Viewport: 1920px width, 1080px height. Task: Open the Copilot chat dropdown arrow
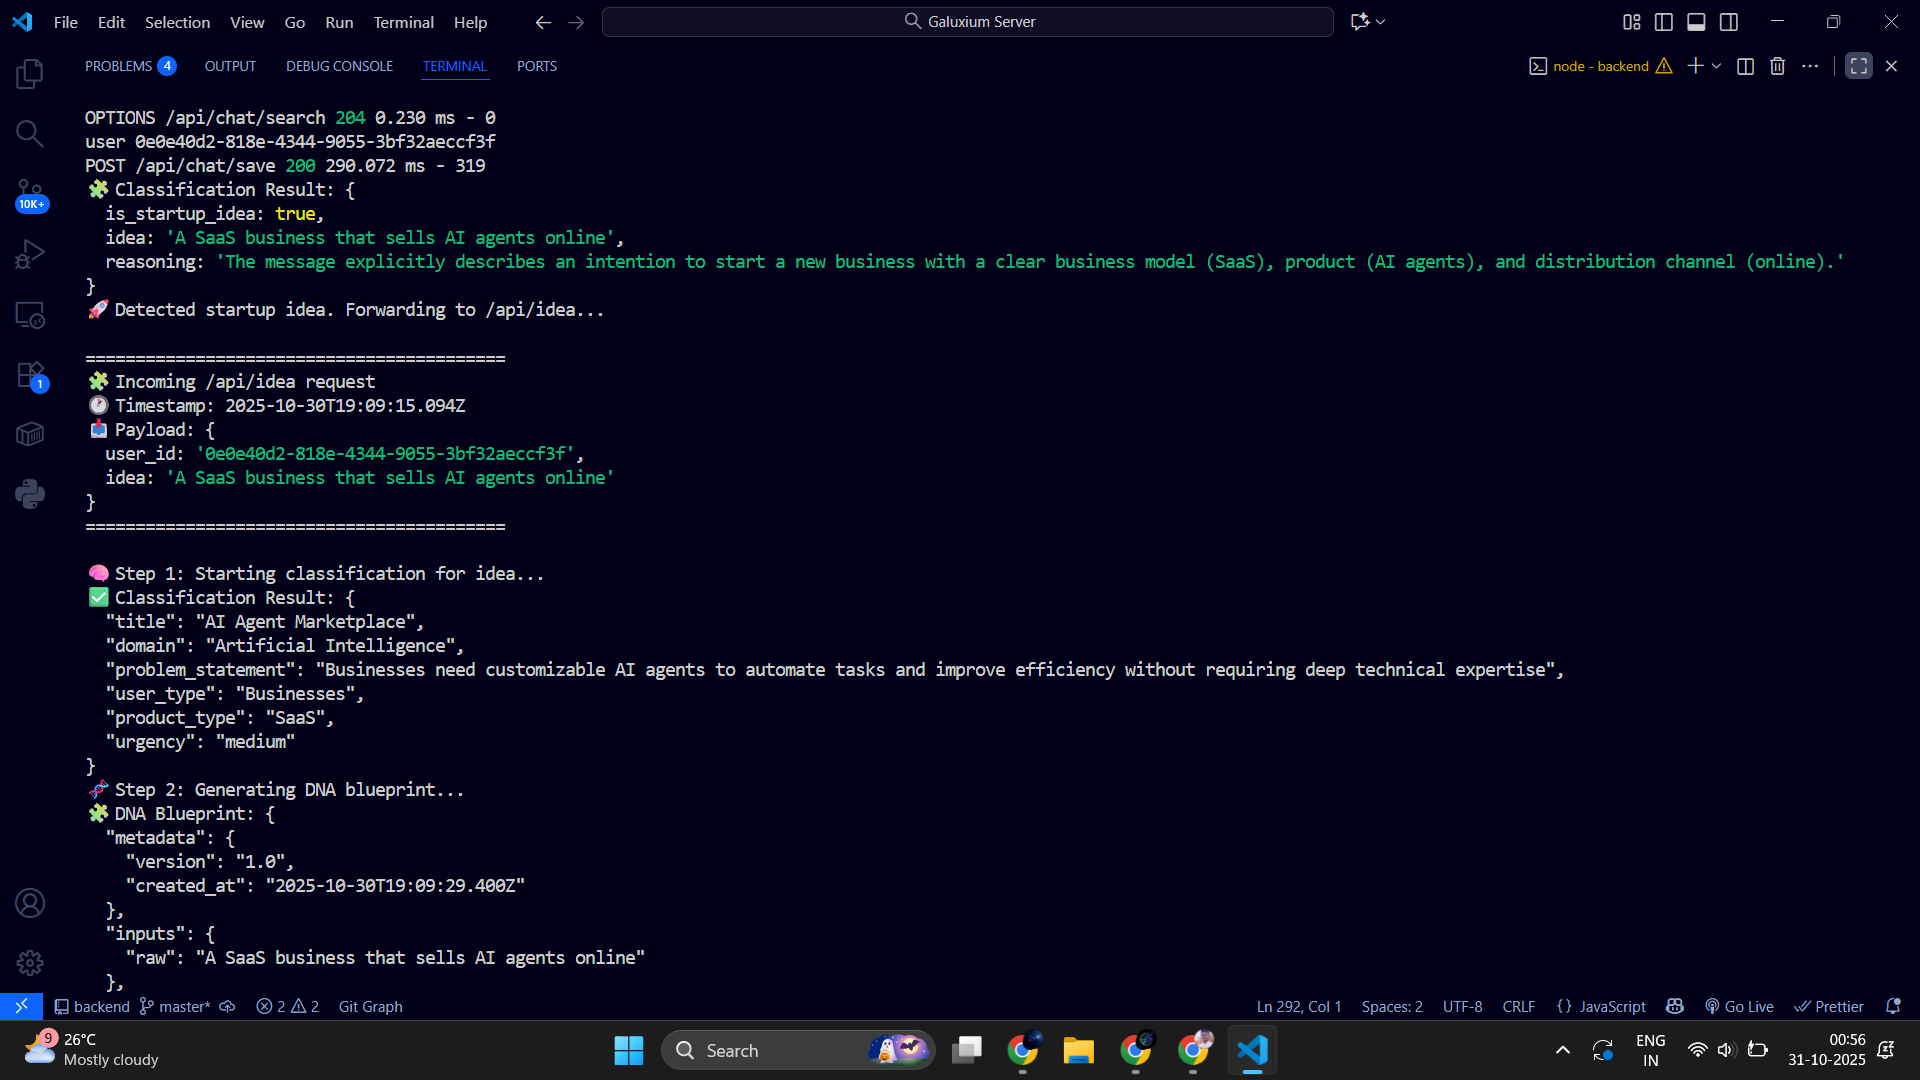pyautogui.click(x=1381, y=22)
